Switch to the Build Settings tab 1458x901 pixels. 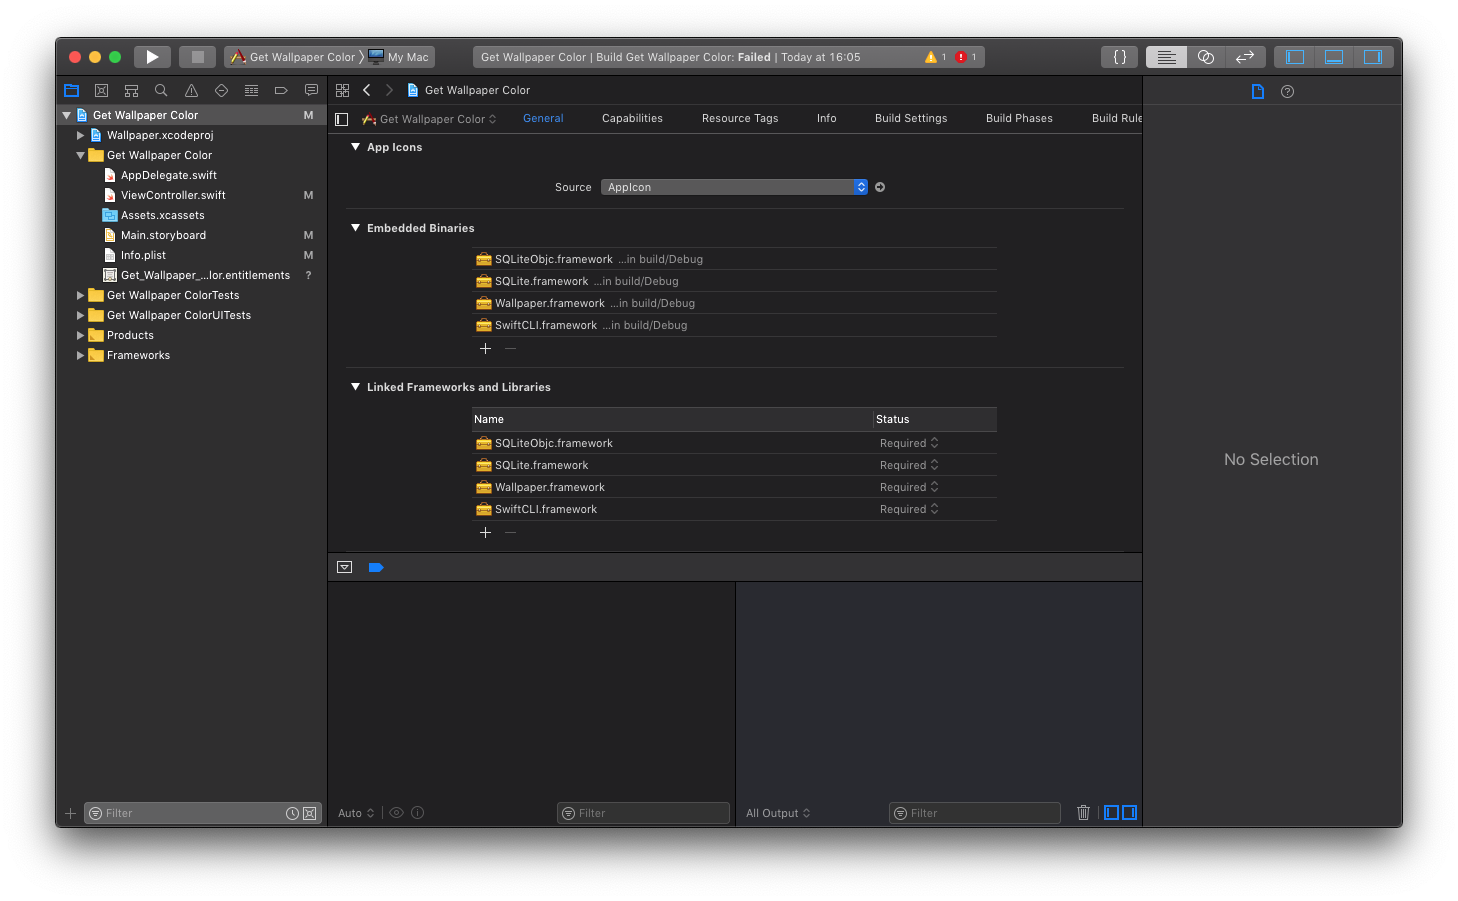tap(911, 118)
